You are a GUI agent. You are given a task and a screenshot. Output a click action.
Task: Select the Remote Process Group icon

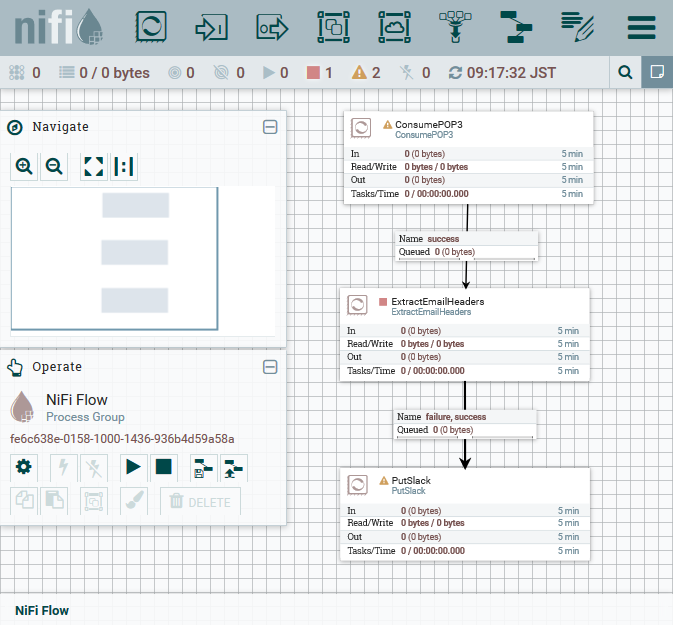pyautogui.click(x=395, y=27)
